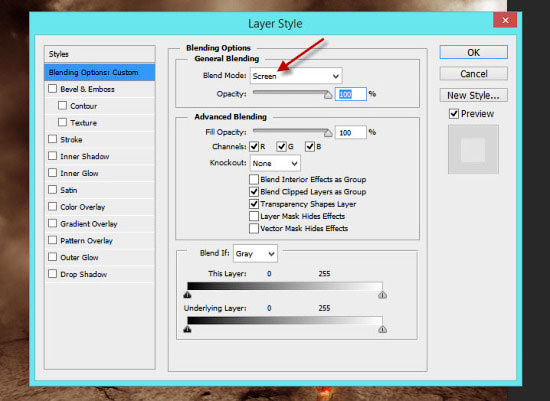Image resolution: width=550 pixels, height=401 pixels.
Task: Open the Blend Mode dropdown showing Screen
Action: point(296,76)
